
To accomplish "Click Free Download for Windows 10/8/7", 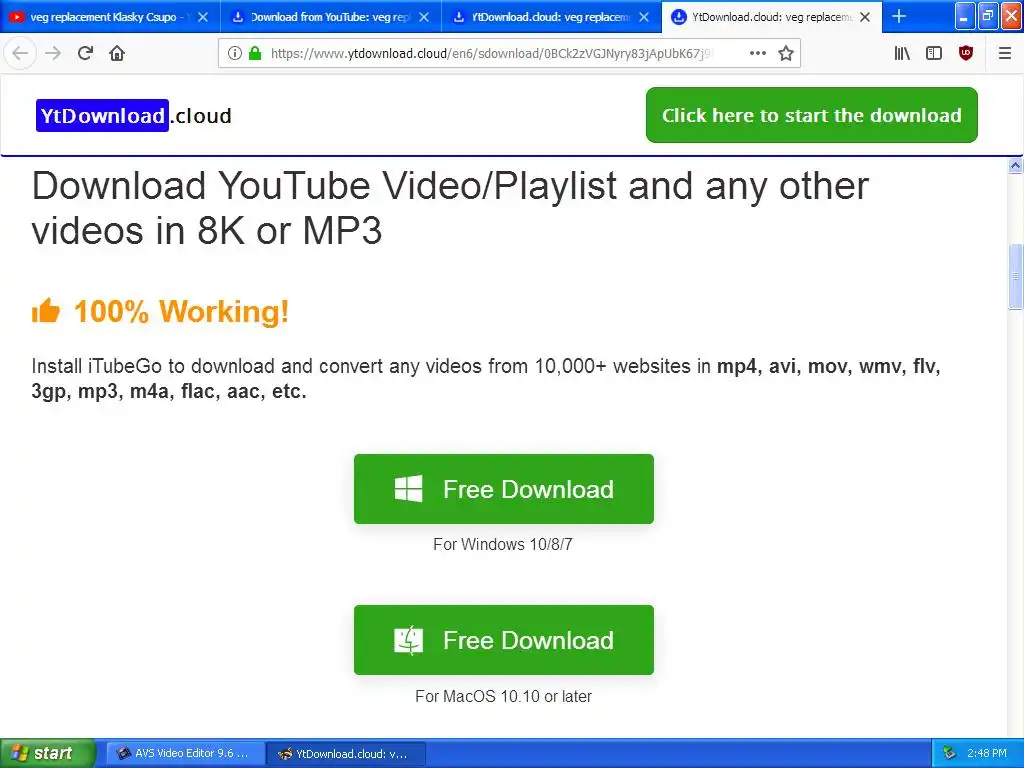I will (504, 488).
